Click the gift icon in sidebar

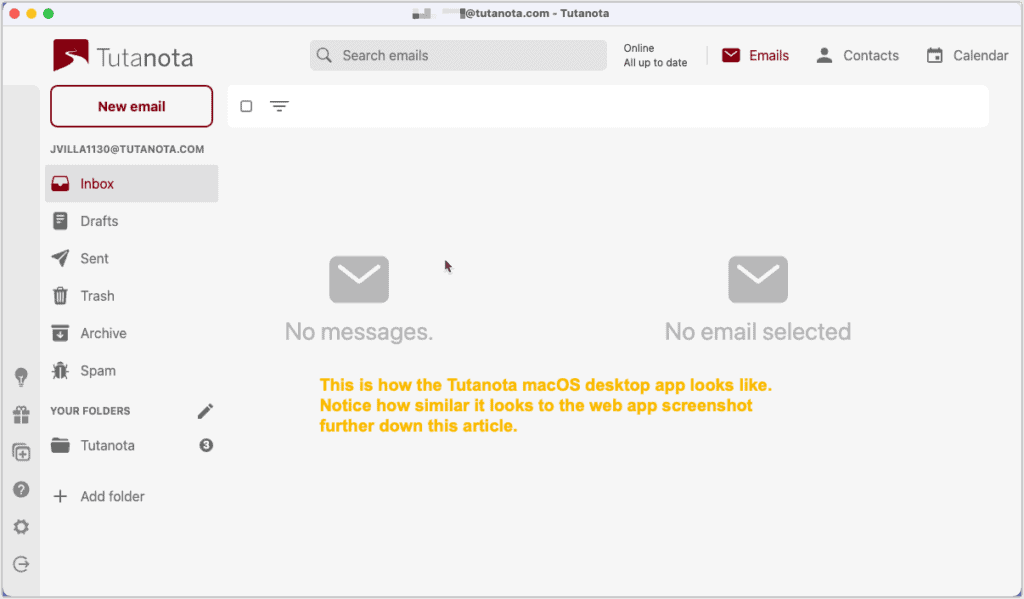click(x=21, y=415)
